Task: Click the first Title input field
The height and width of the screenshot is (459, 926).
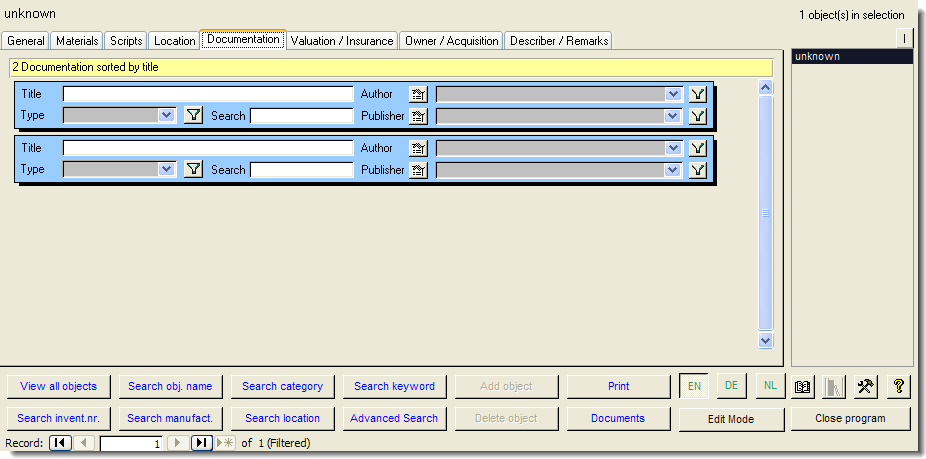Action: pyautogui.click(x=208, y=94)
